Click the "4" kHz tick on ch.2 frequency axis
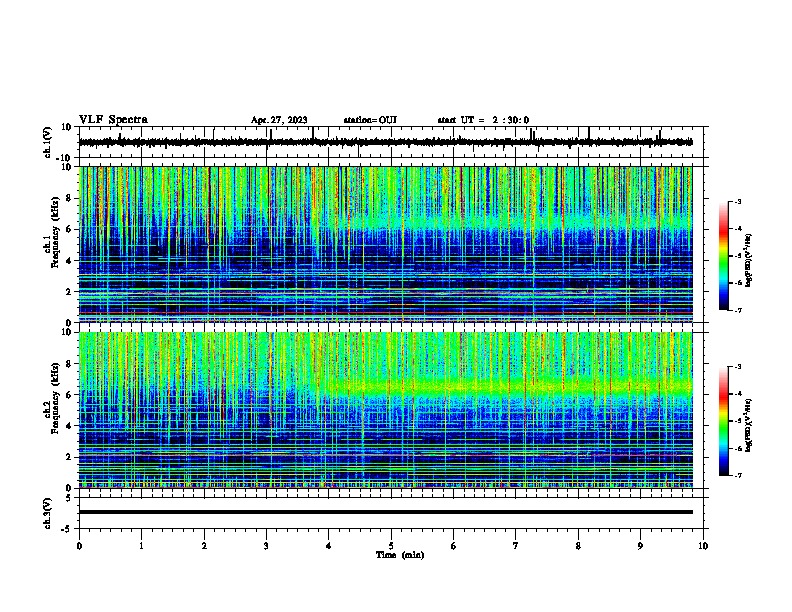Viewport: 792px width, 612px height. pyautogui.click(x=70, y=426)
